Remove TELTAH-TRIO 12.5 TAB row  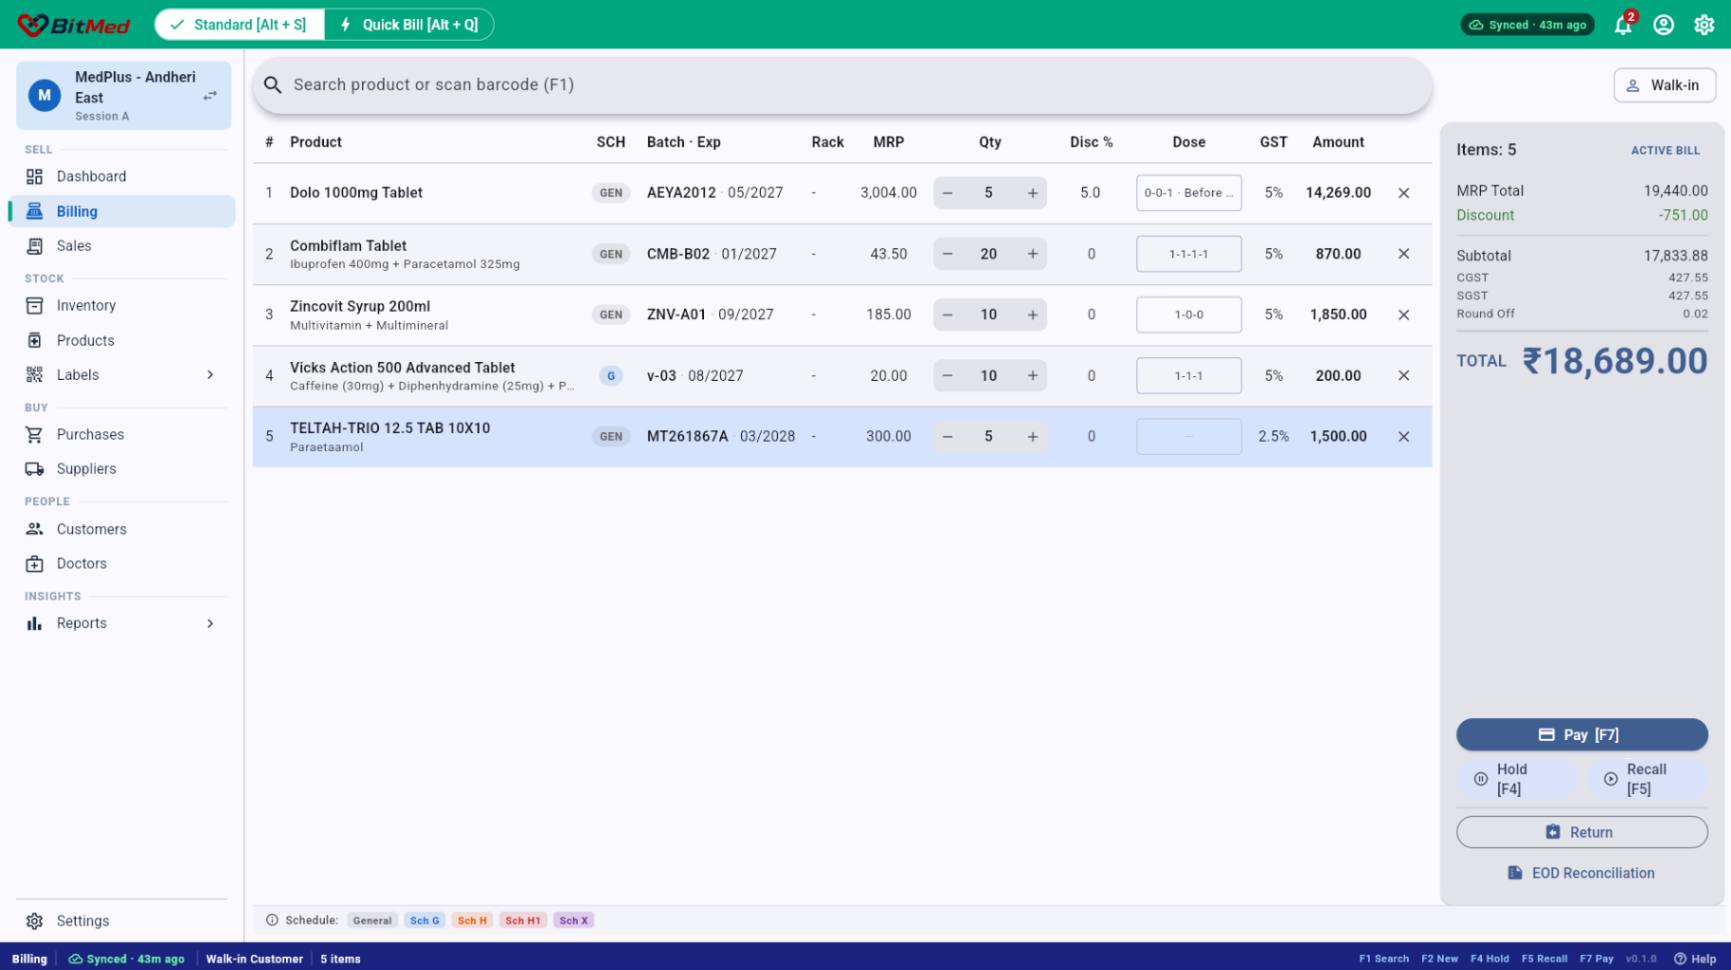pyautogui.click(x=1403, y=437)
